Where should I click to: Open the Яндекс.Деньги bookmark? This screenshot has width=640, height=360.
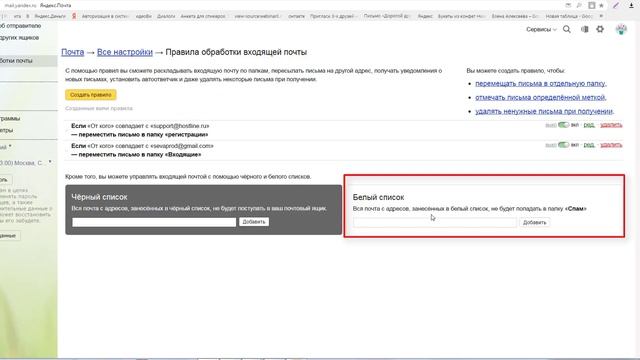pyautogui.click(x=50, y=16)
